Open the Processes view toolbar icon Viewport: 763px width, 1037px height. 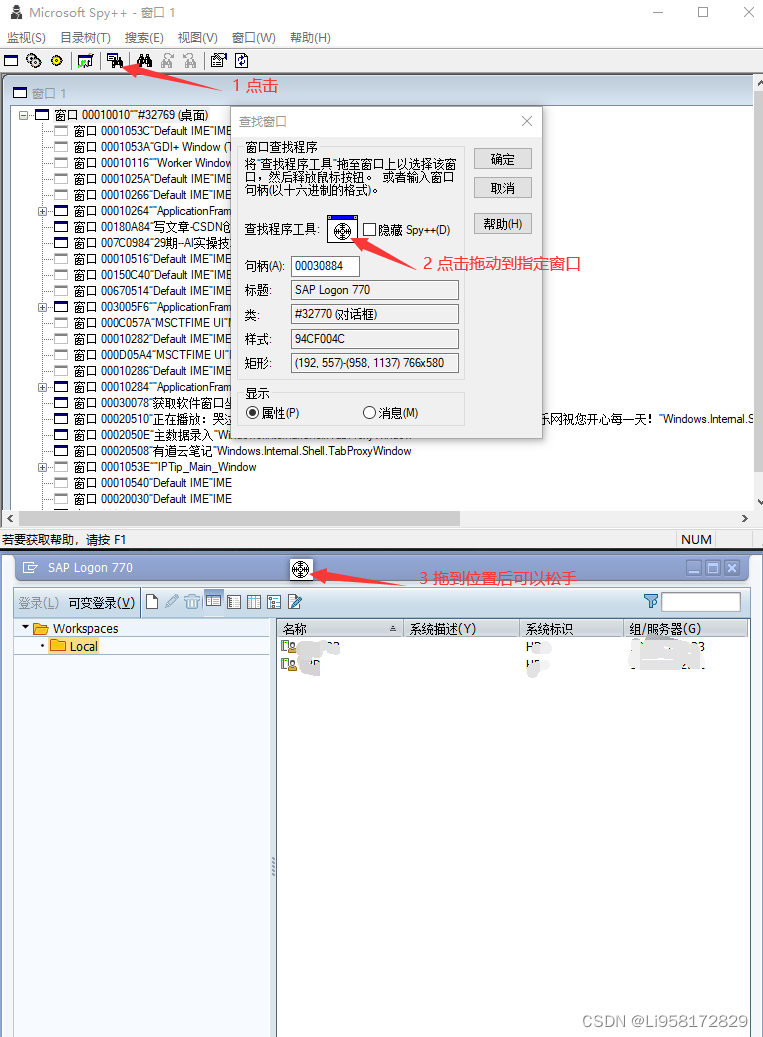(34, 61)
